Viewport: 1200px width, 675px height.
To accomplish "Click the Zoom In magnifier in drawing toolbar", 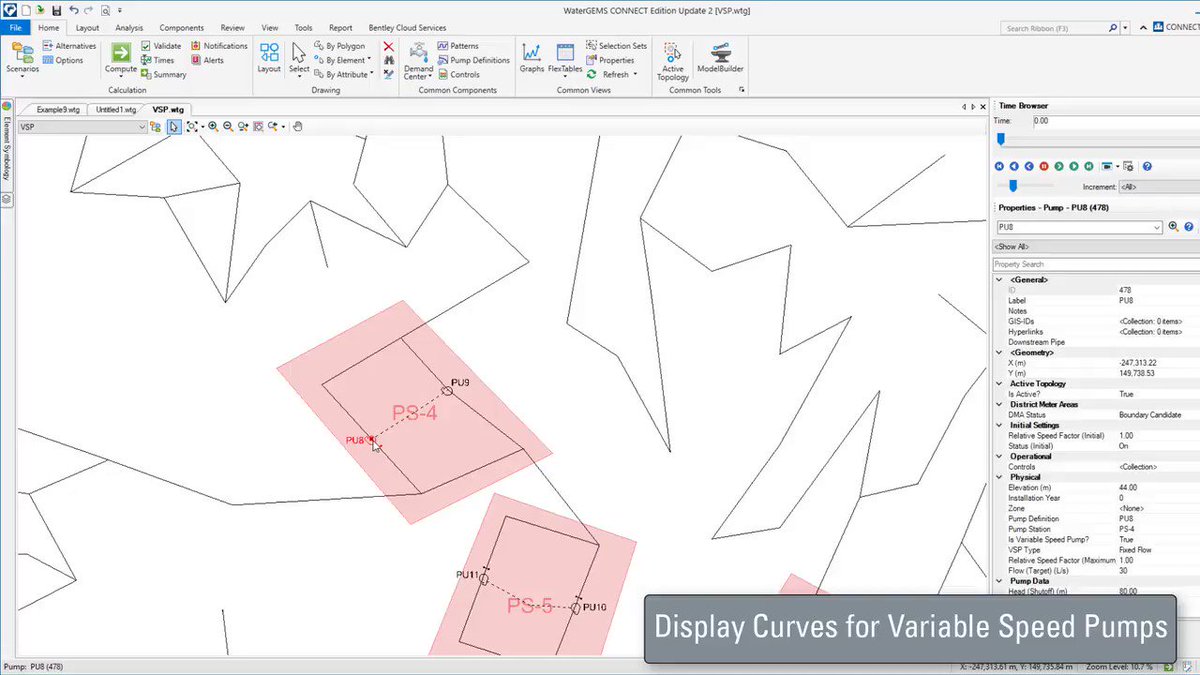I will tap(213, 127).
